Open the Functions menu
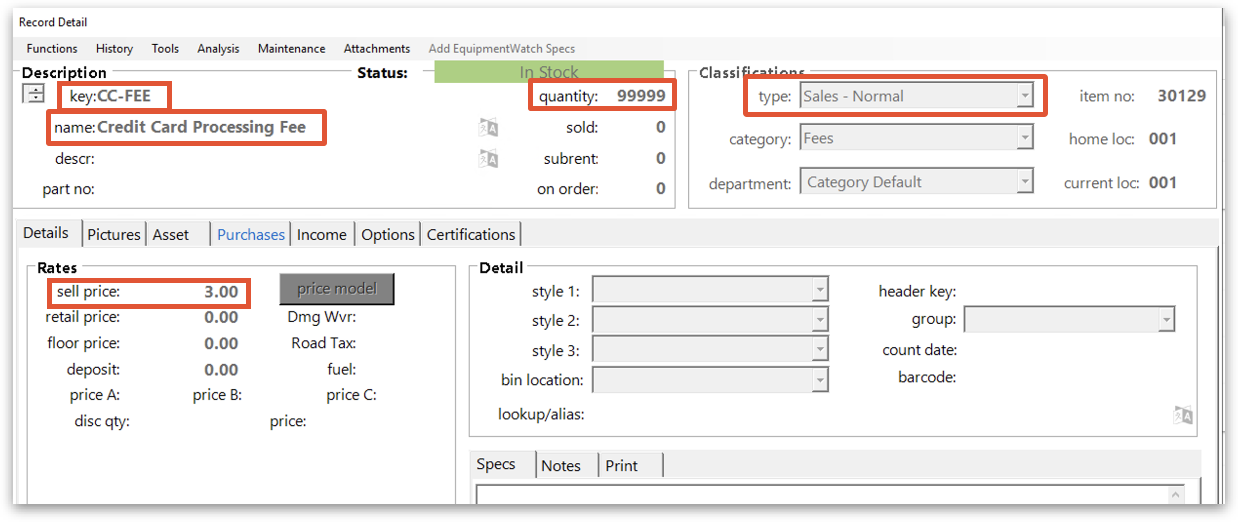 tap(52, 48)
